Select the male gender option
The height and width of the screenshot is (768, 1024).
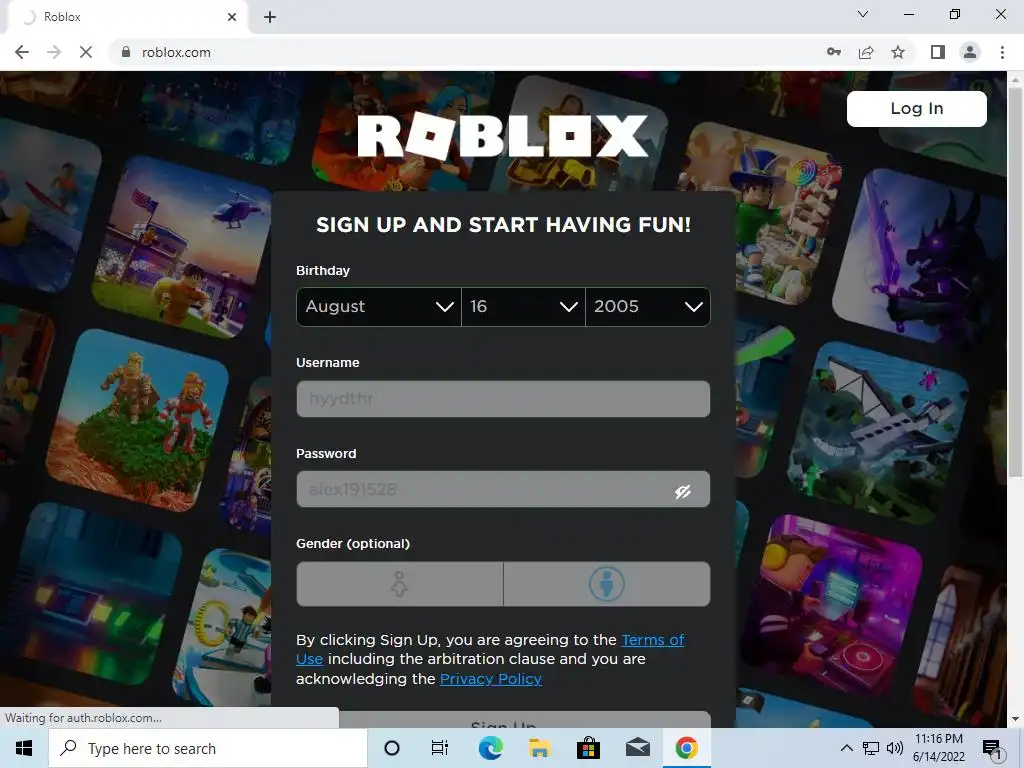point(607,584)
